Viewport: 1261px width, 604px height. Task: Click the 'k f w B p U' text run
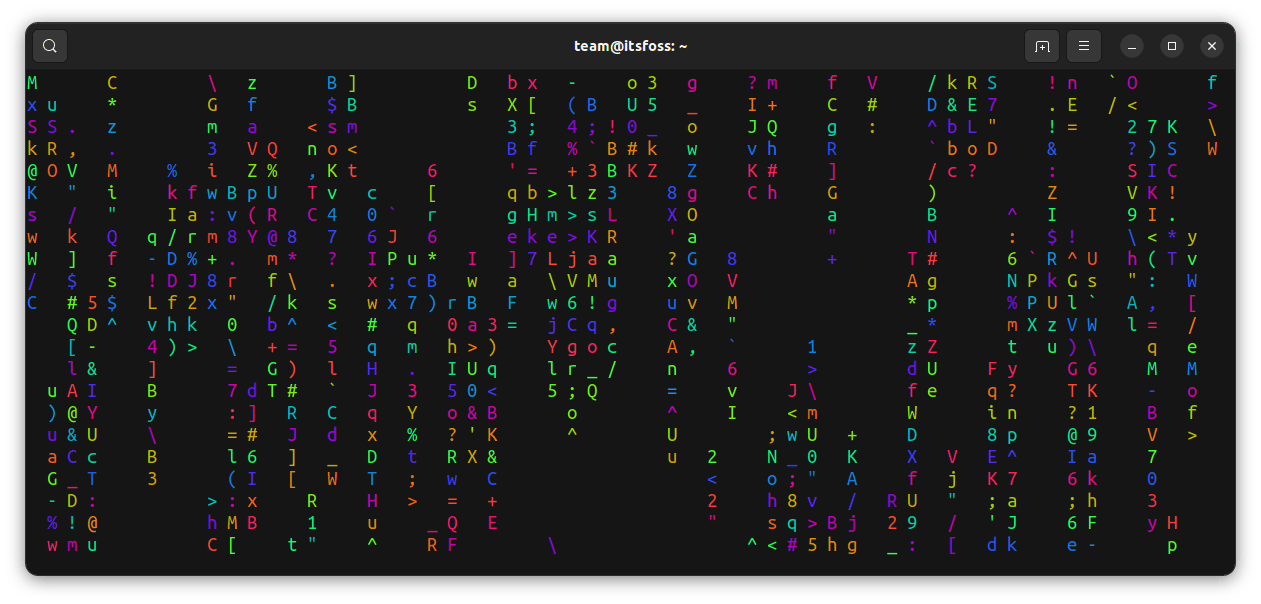pos(222,193)
